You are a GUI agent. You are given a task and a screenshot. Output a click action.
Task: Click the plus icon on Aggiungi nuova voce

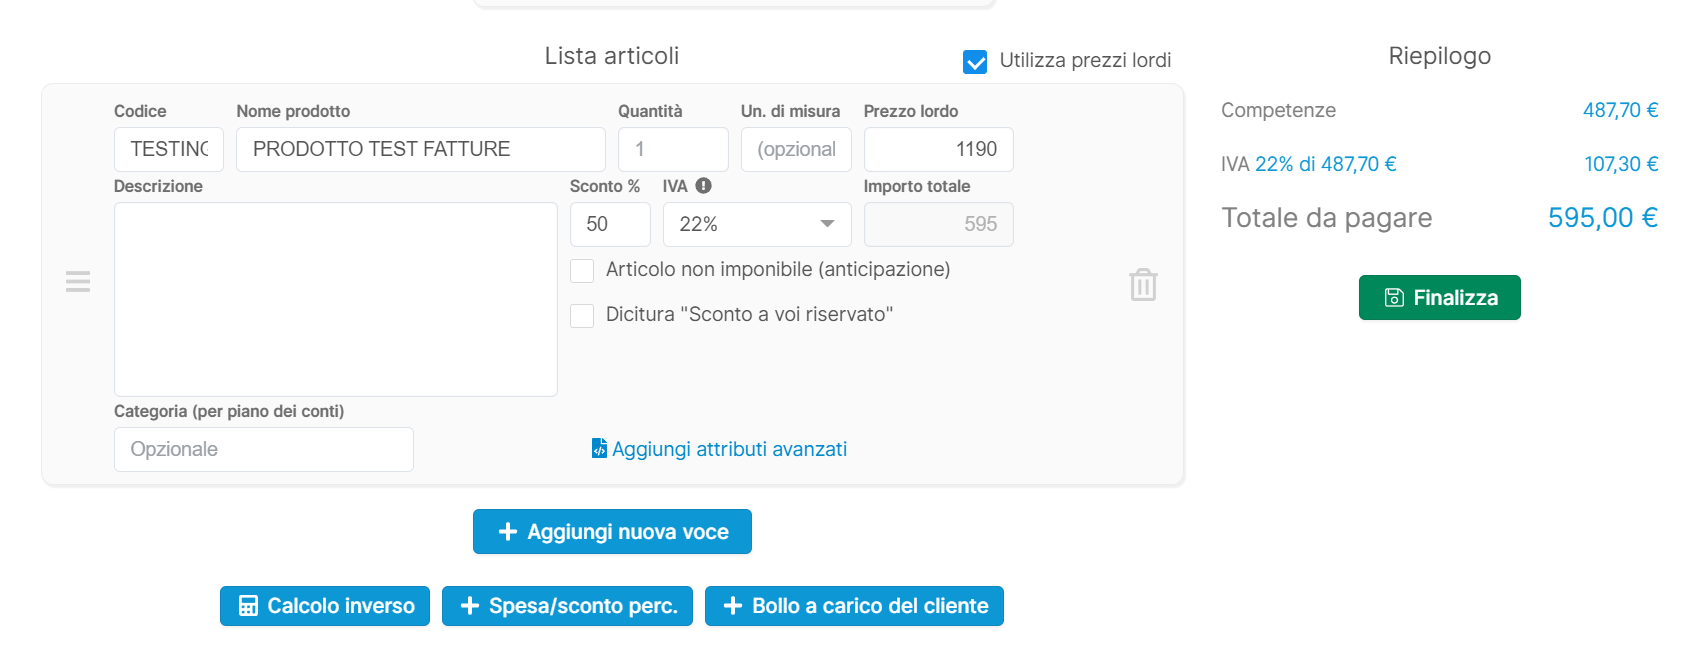(x=506, y=531)
